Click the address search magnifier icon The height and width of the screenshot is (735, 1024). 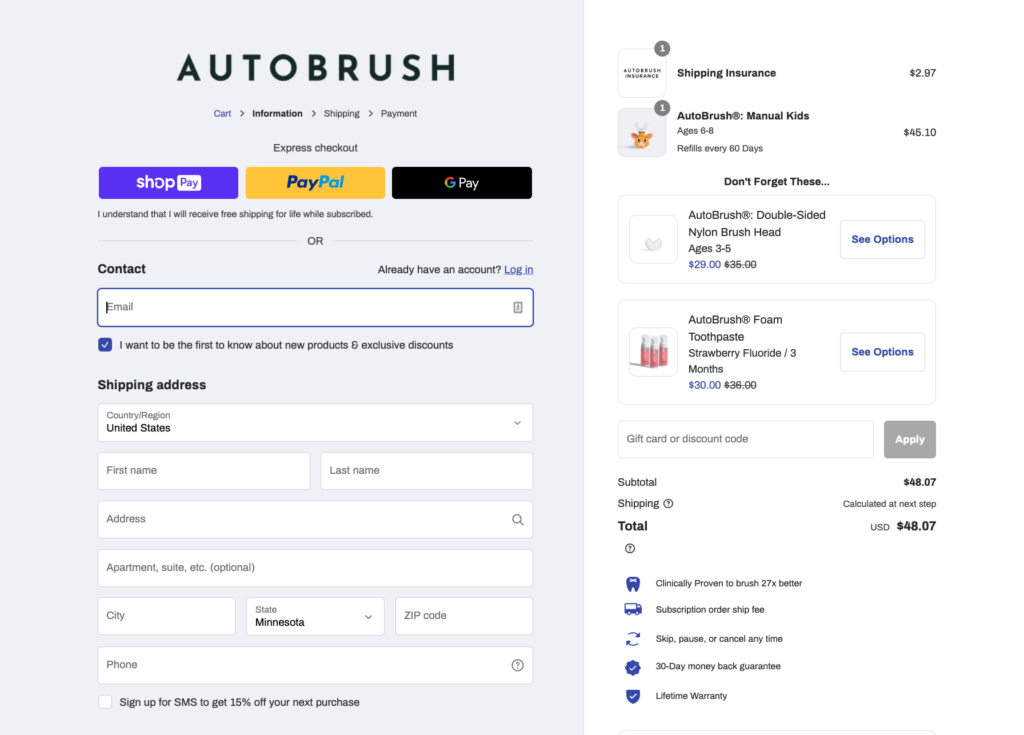(517, 520)
